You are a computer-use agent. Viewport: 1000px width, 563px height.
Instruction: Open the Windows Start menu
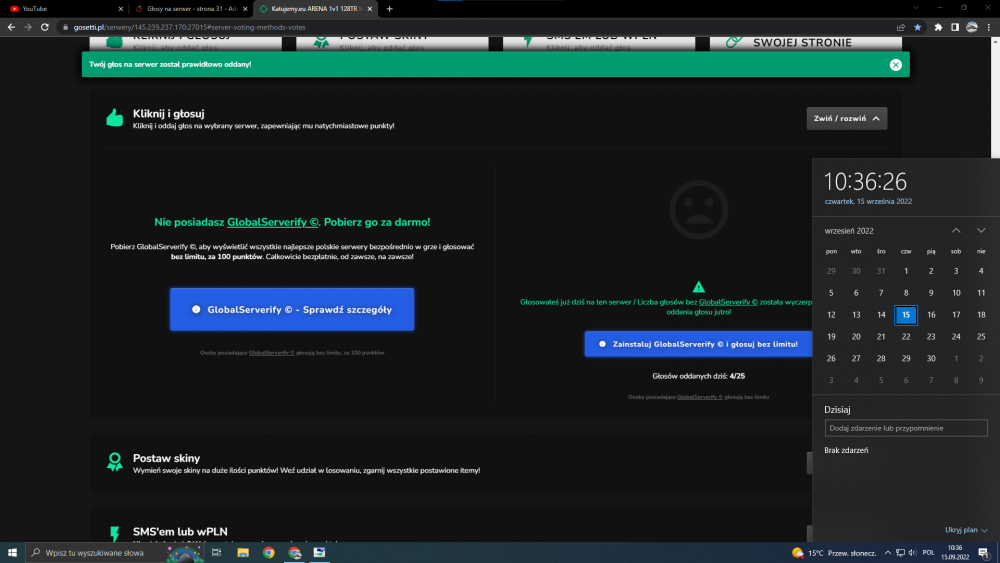[x=12, y=552]
